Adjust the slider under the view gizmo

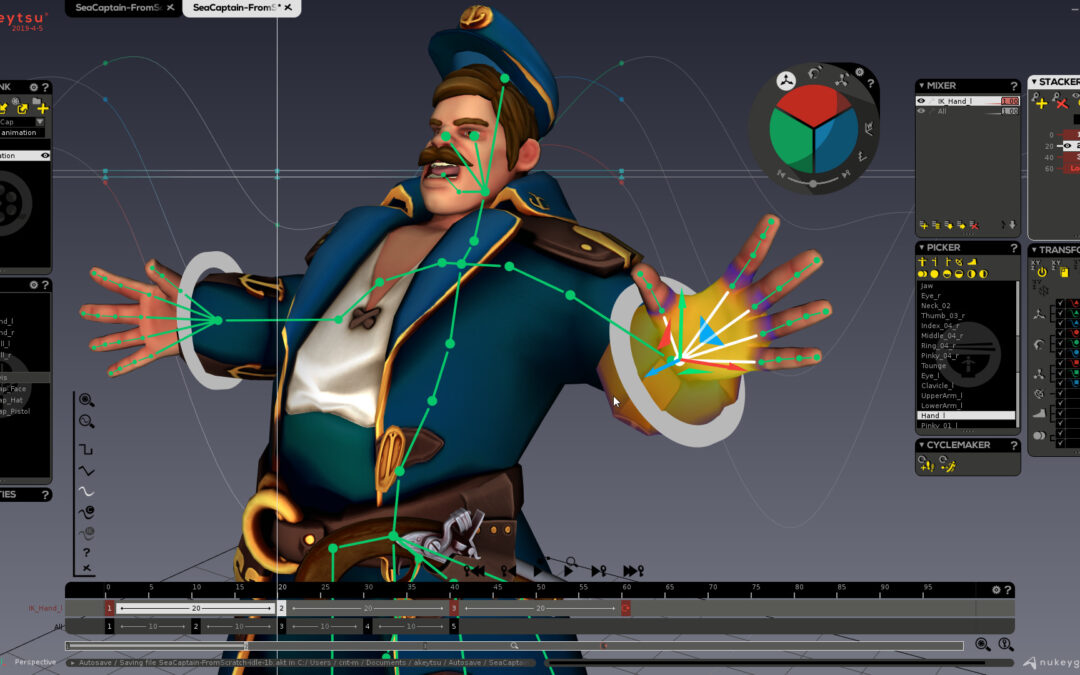pos(813,183)
